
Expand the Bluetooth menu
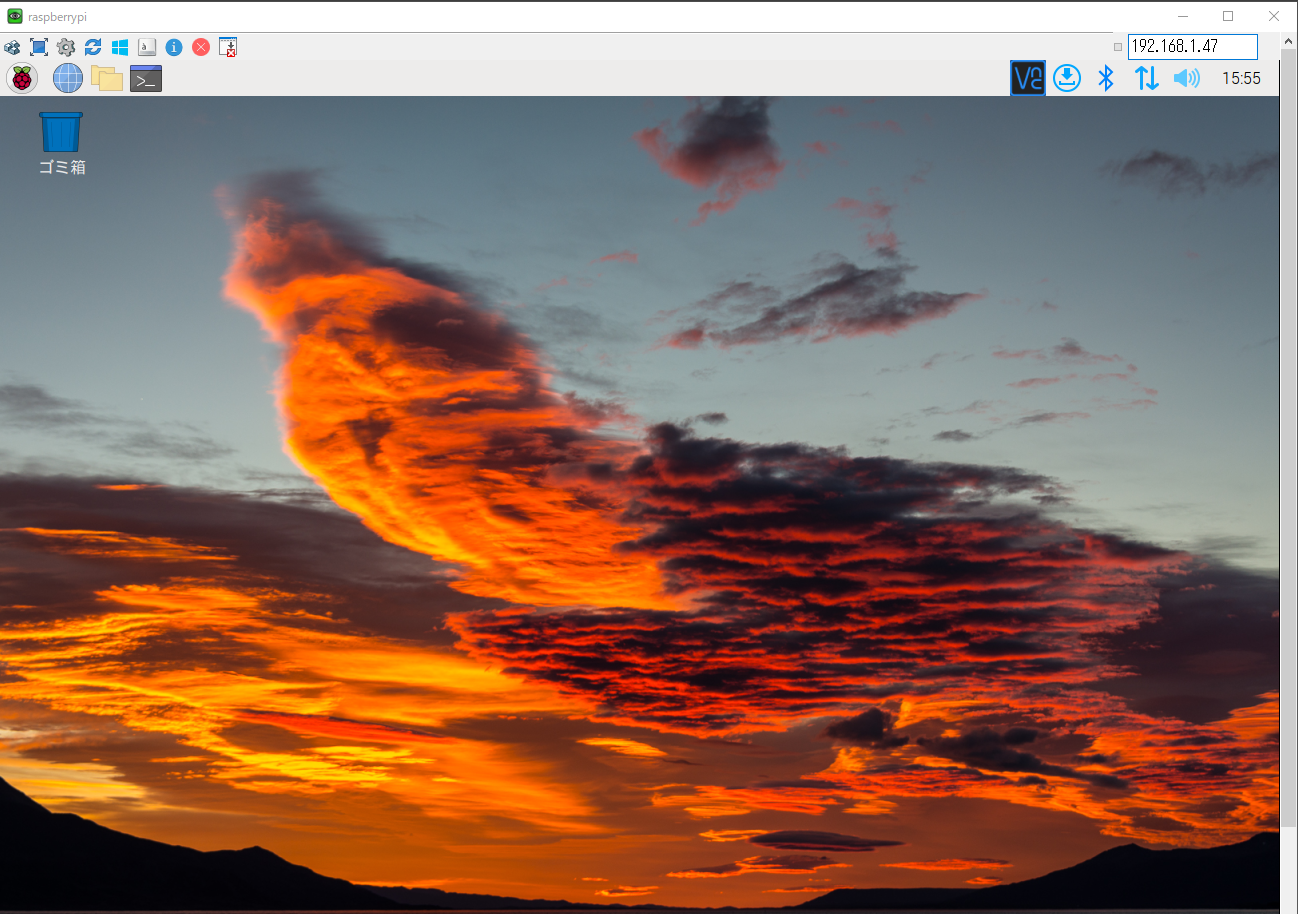1106,78
